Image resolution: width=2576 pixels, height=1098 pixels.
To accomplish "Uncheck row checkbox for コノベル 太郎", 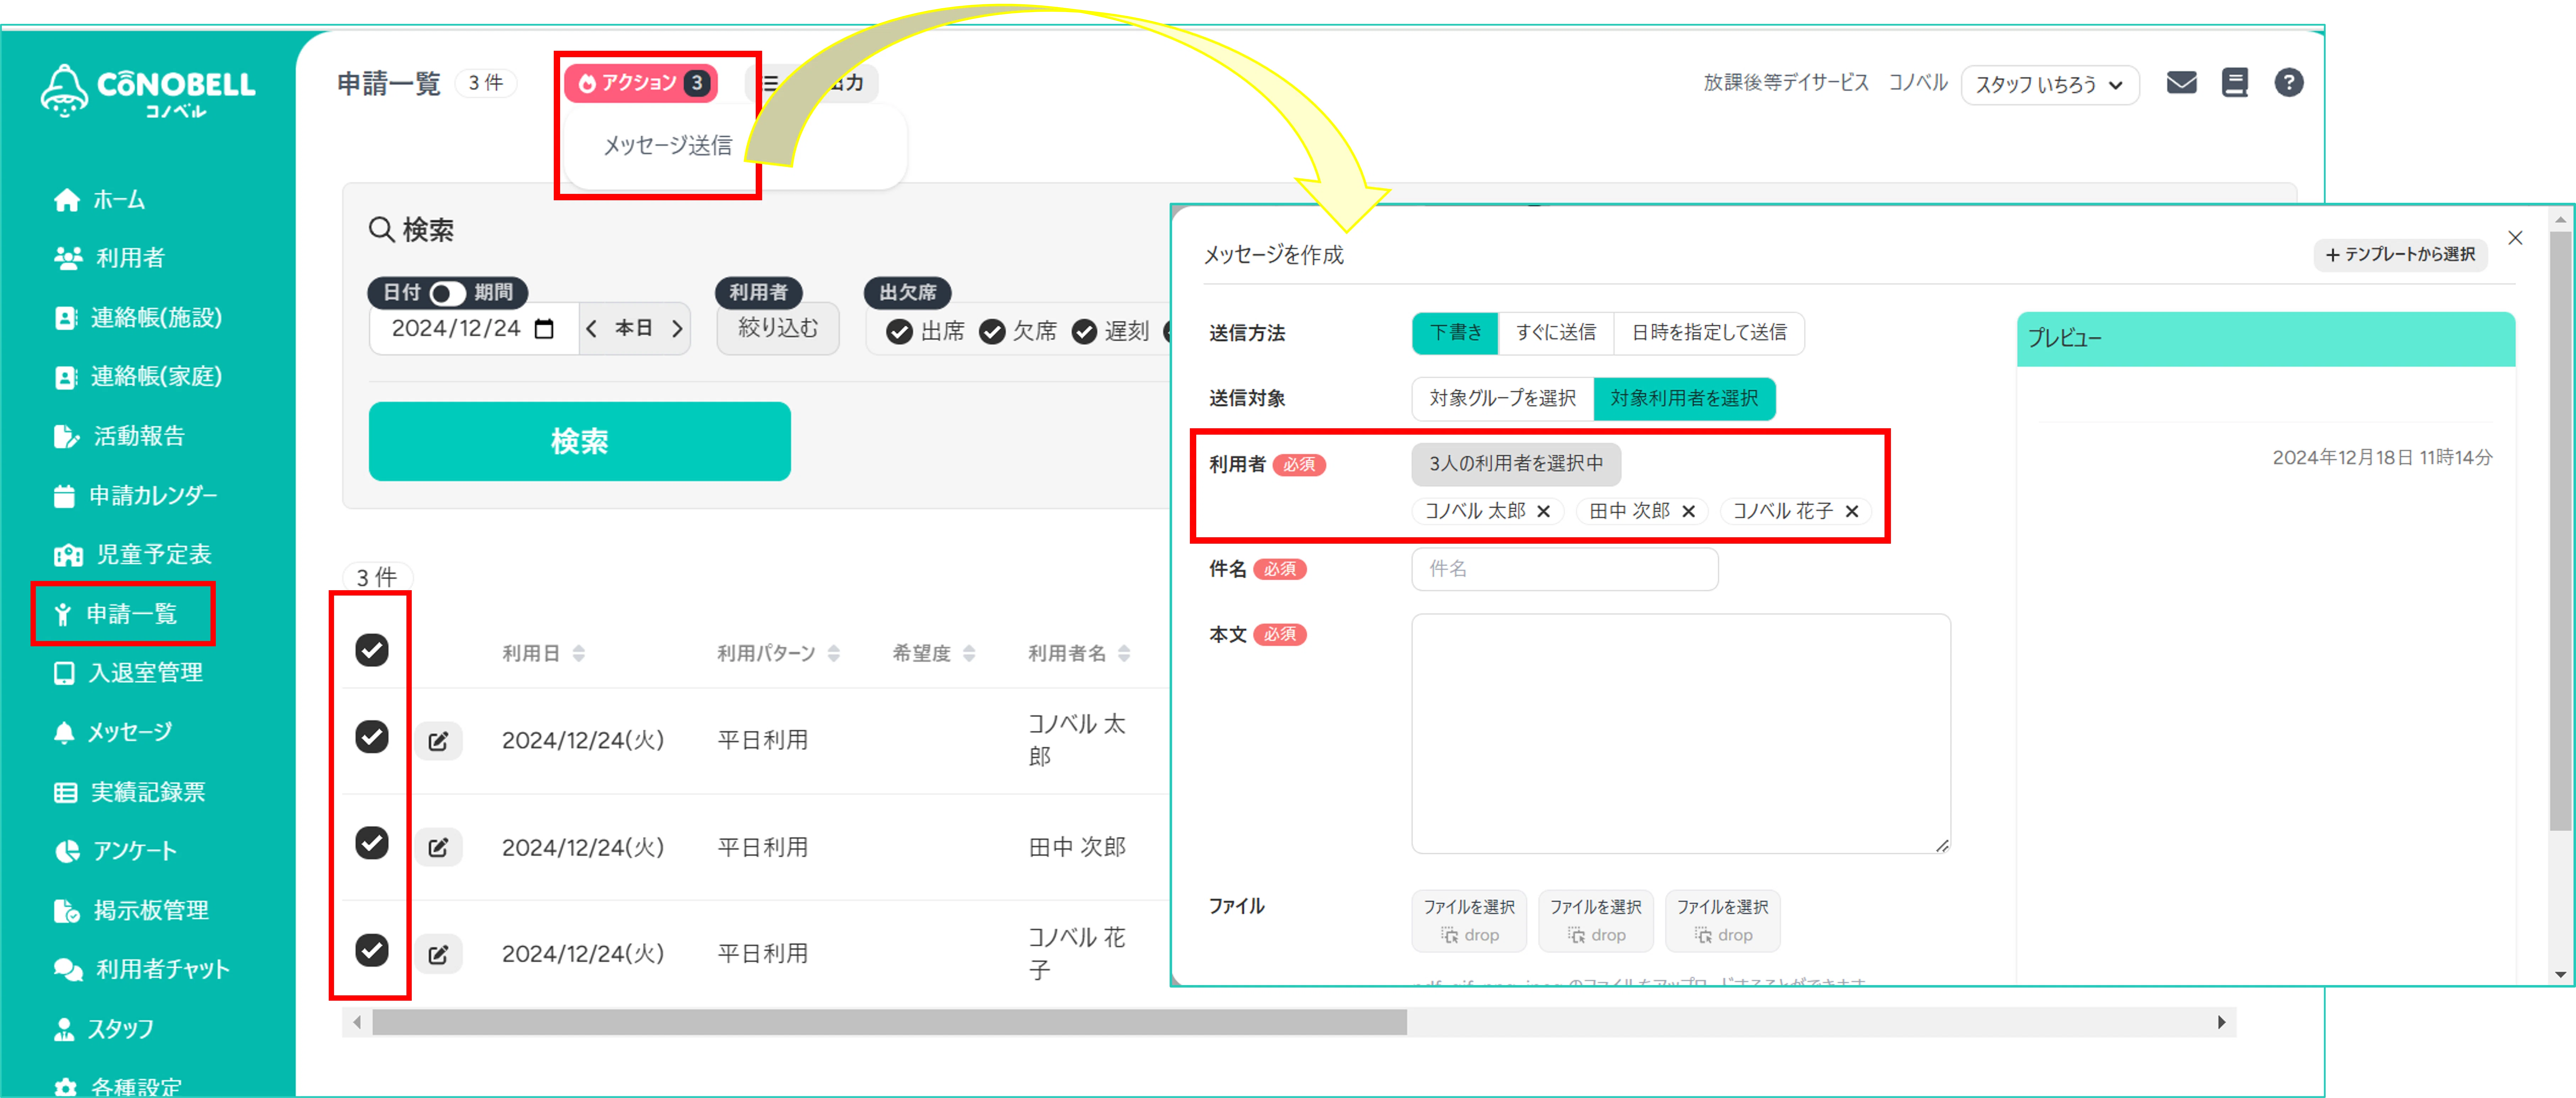I will pyautogui.click(x=372, y=737).
